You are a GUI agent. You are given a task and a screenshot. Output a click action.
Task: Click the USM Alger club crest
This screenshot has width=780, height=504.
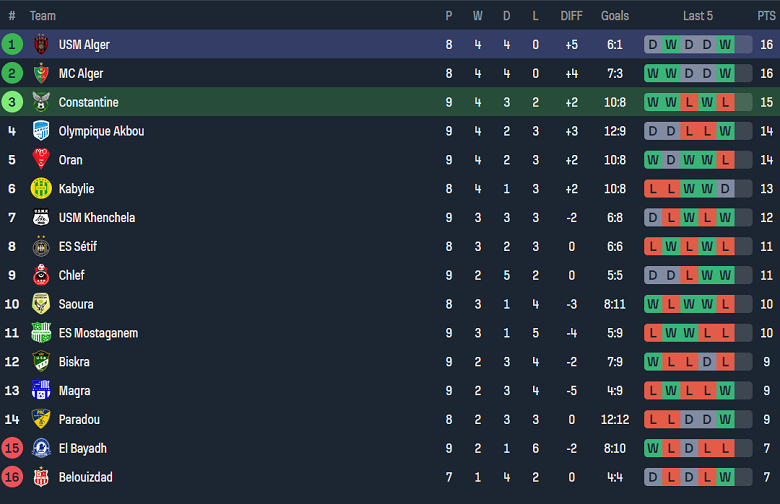point(41,44)
